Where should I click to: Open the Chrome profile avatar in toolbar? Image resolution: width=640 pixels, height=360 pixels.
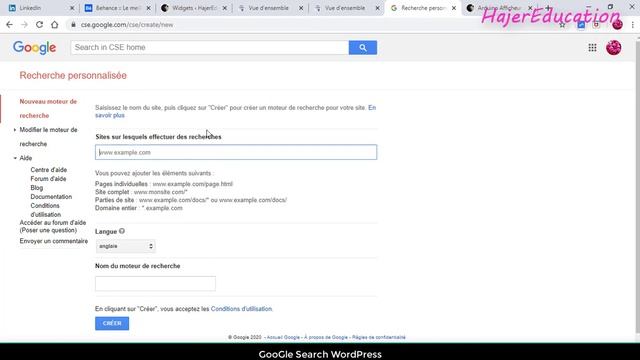point(617,25)
